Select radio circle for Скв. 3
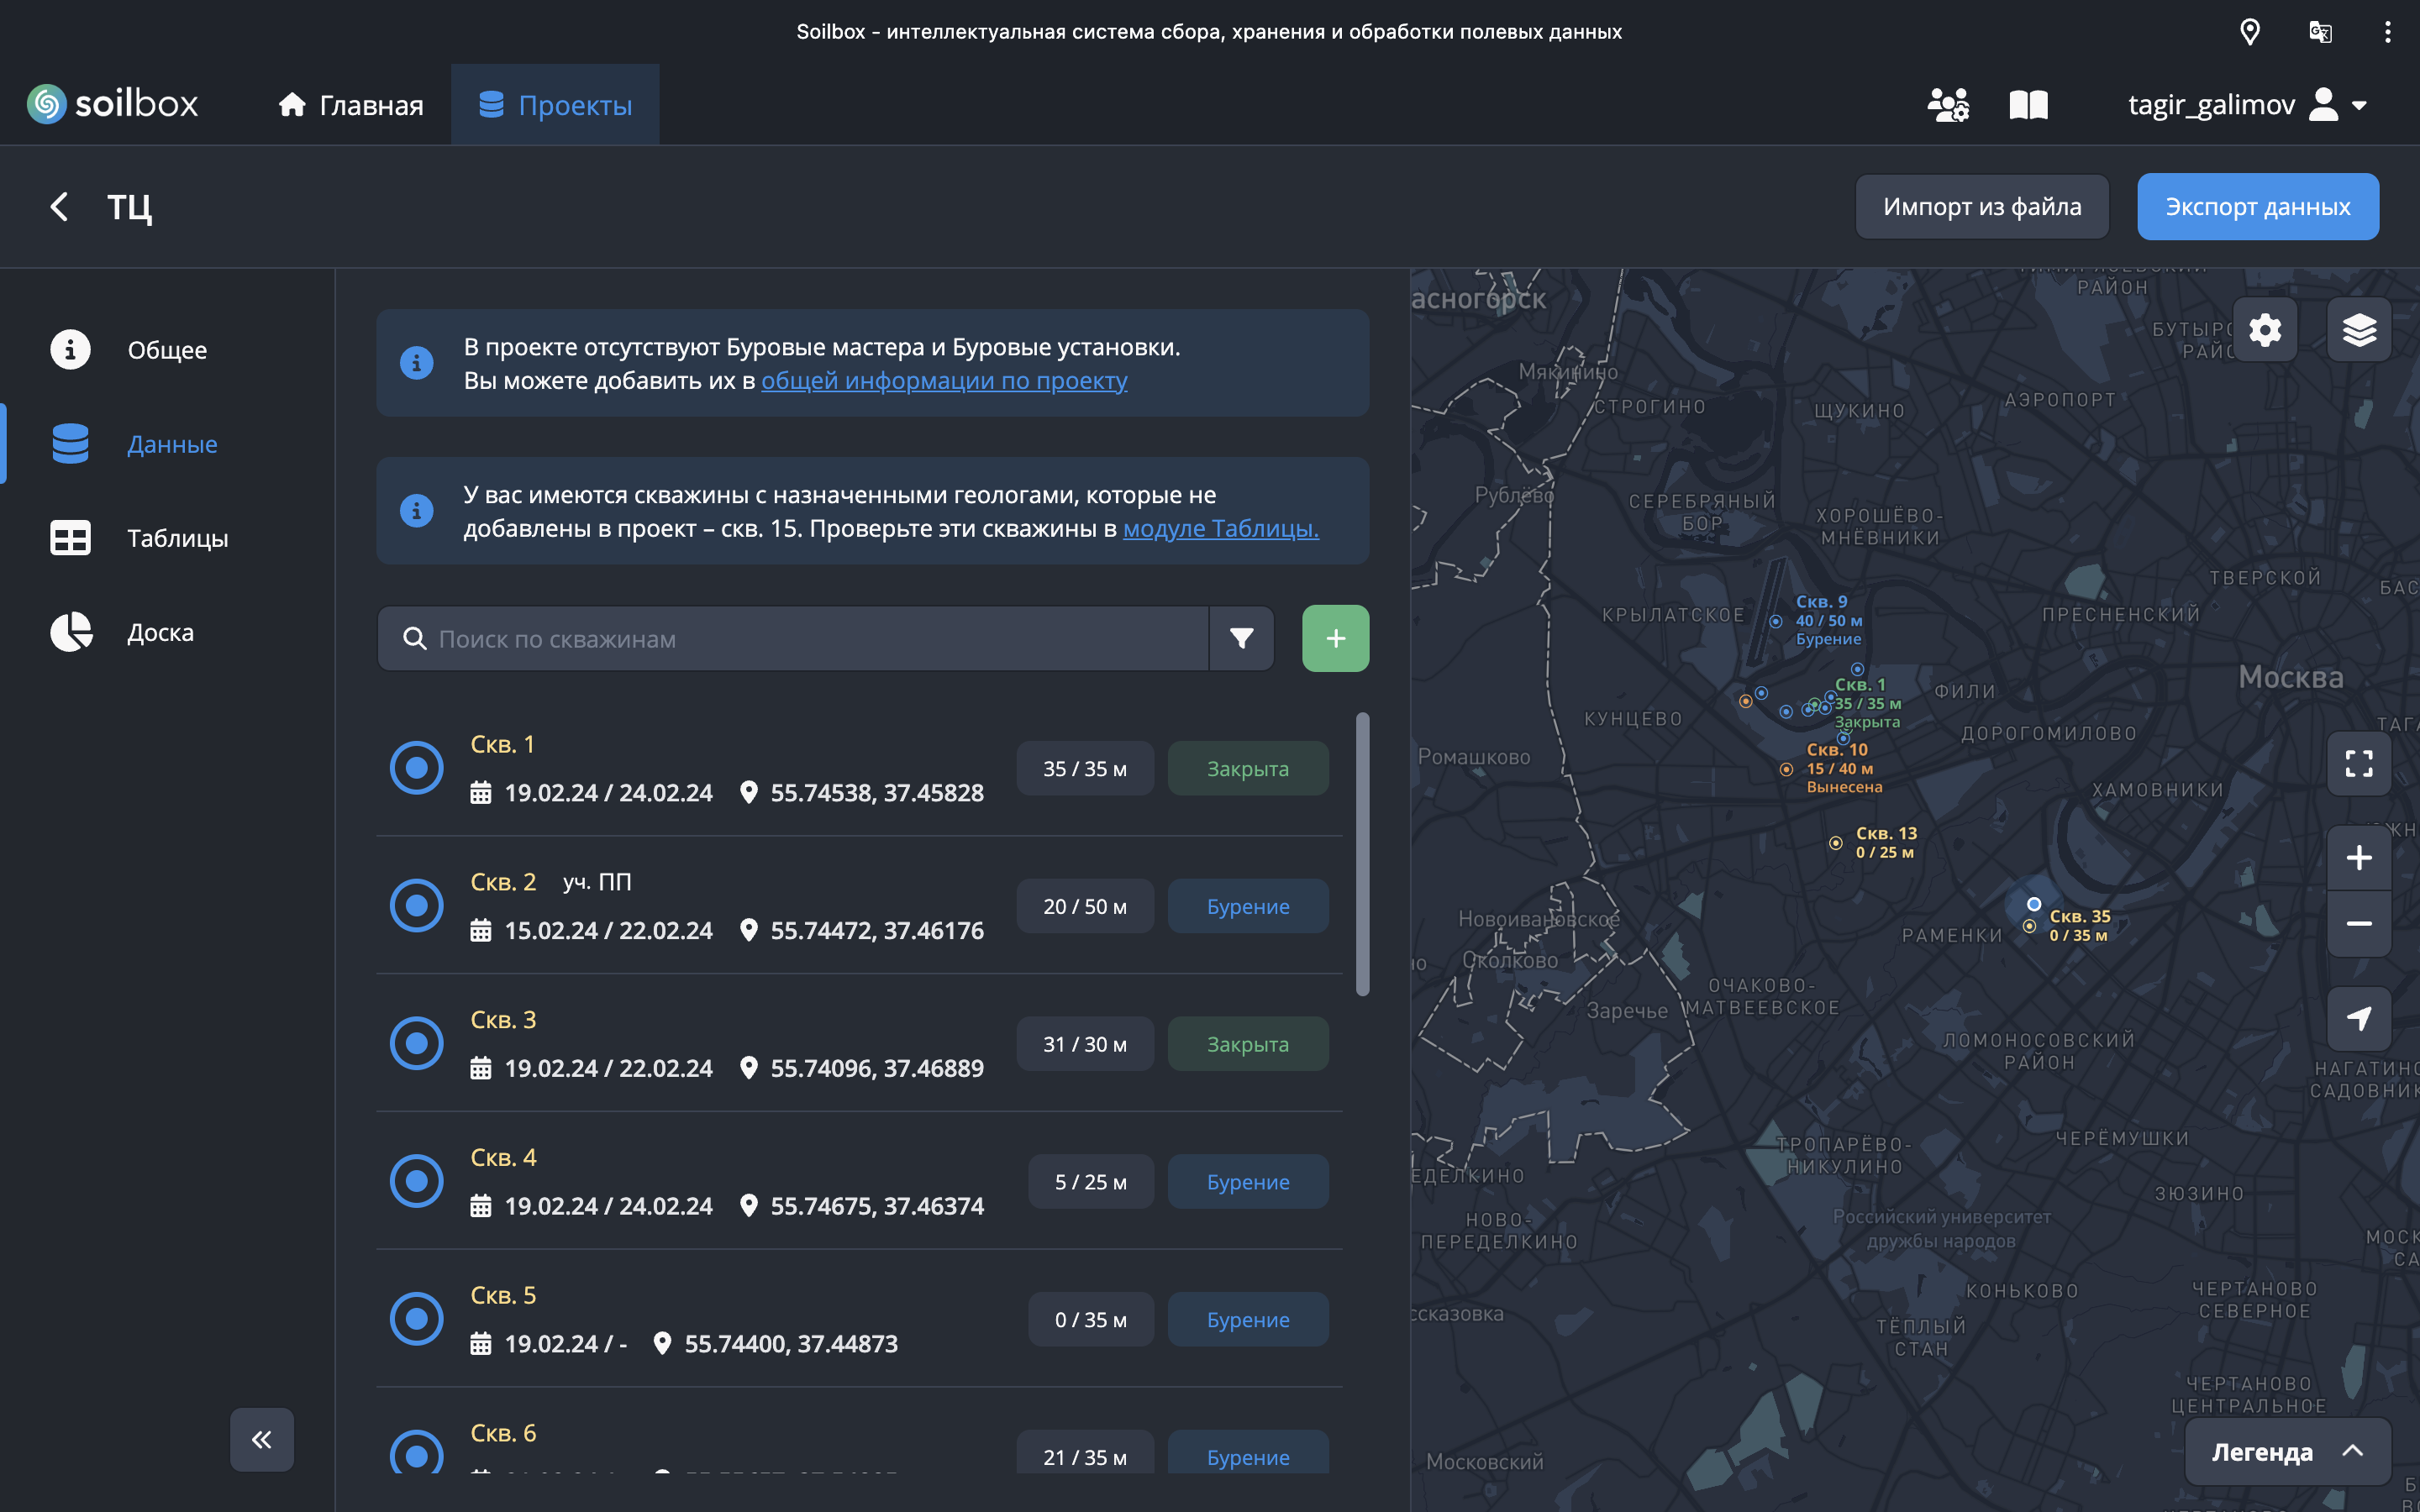The width and height of the screenshot is (2420, 1512). pyautogui.click(x=417, y=1043)
